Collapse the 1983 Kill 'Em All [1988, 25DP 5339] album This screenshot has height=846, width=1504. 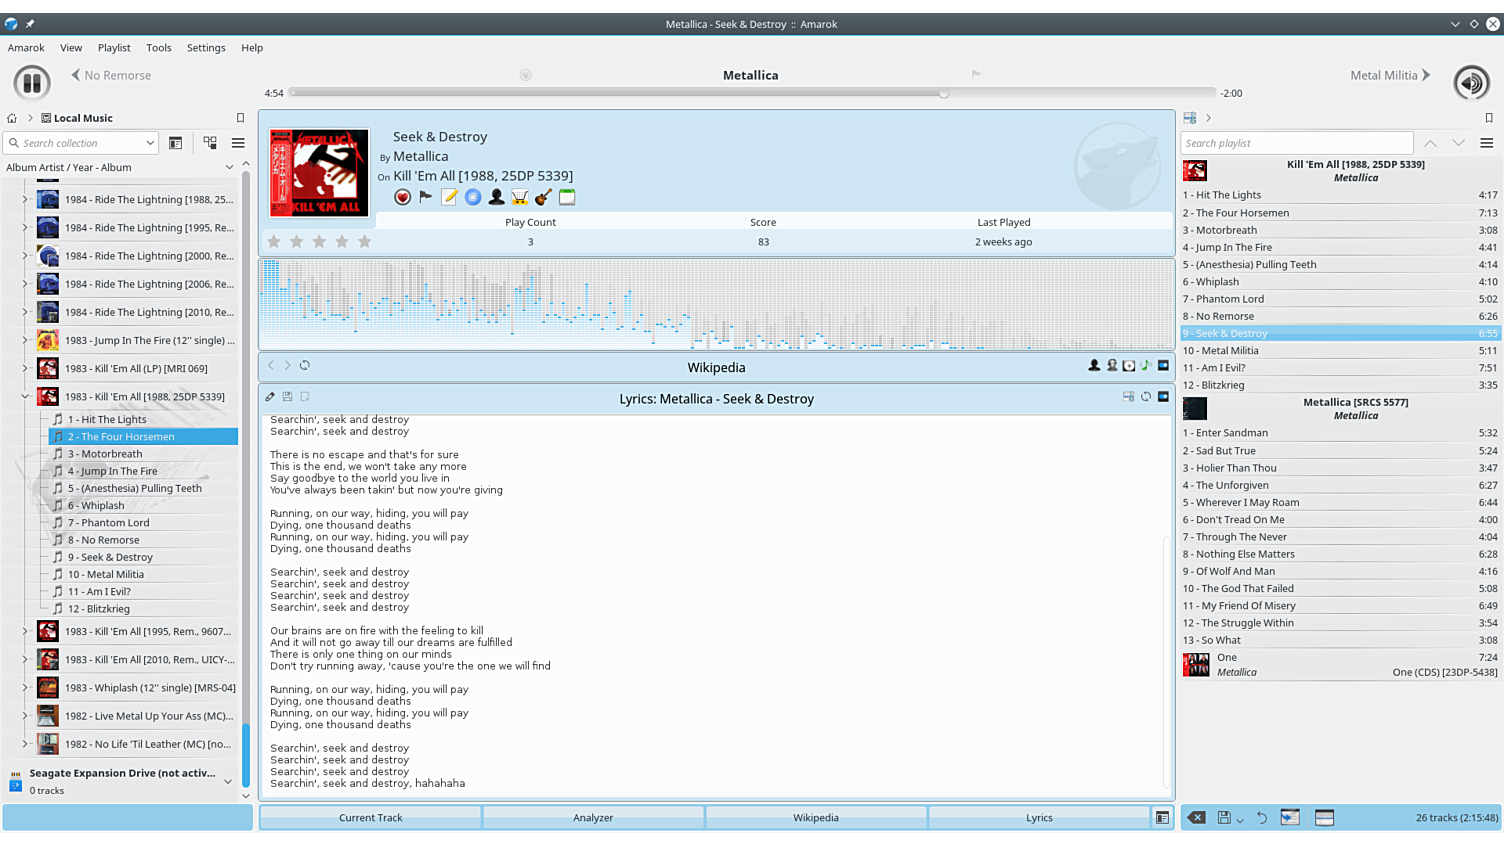coord(25,397)
